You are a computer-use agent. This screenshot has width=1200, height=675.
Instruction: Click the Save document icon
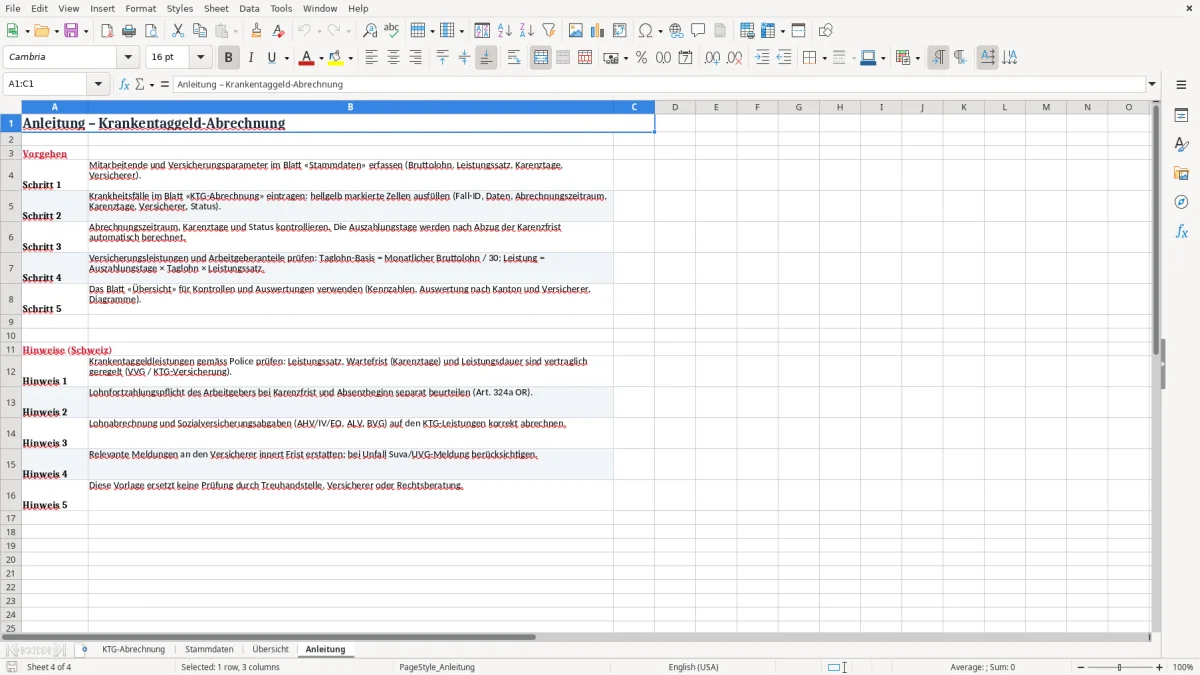pyautogui.click(x=71, y=31)
